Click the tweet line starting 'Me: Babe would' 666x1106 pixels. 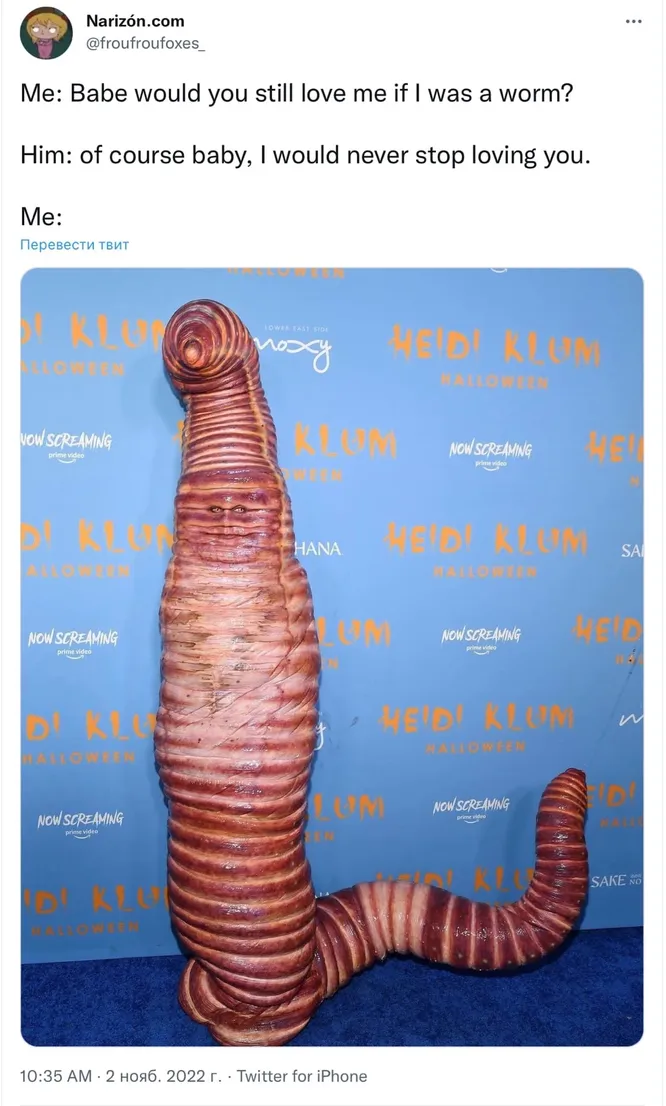click(x=296, y=92)
